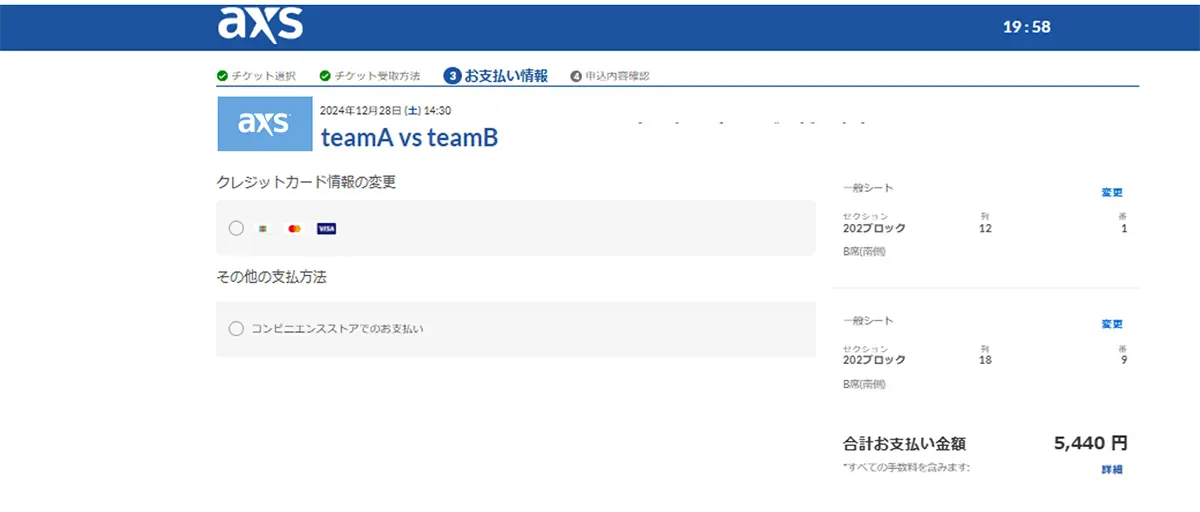Click the 19:58 countdown timer
1200x512 pixels.
(x=1027, y=27)
